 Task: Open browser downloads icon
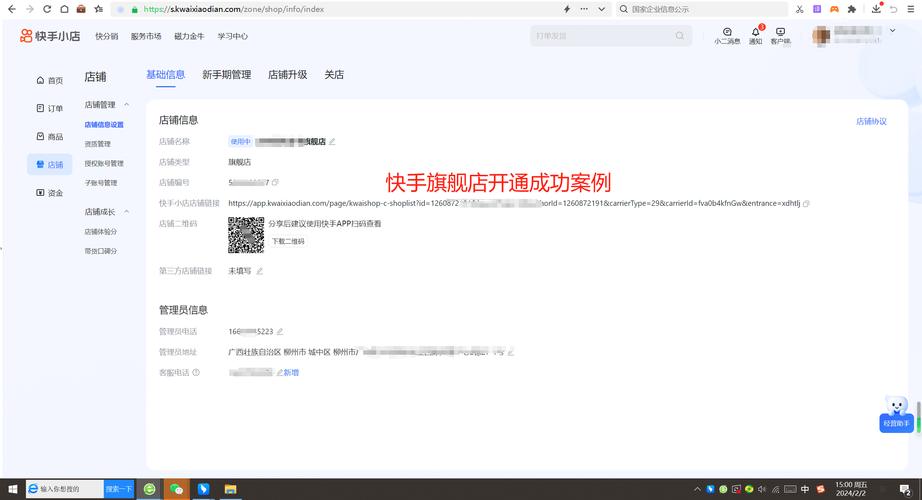(876, 9)
